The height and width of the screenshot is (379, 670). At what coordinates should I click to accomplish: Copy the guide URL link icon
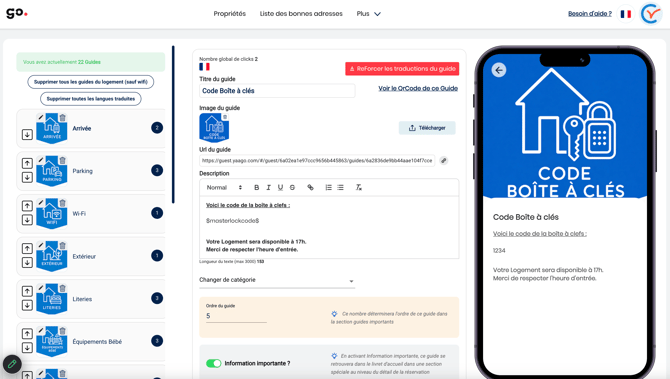[444, 161]
